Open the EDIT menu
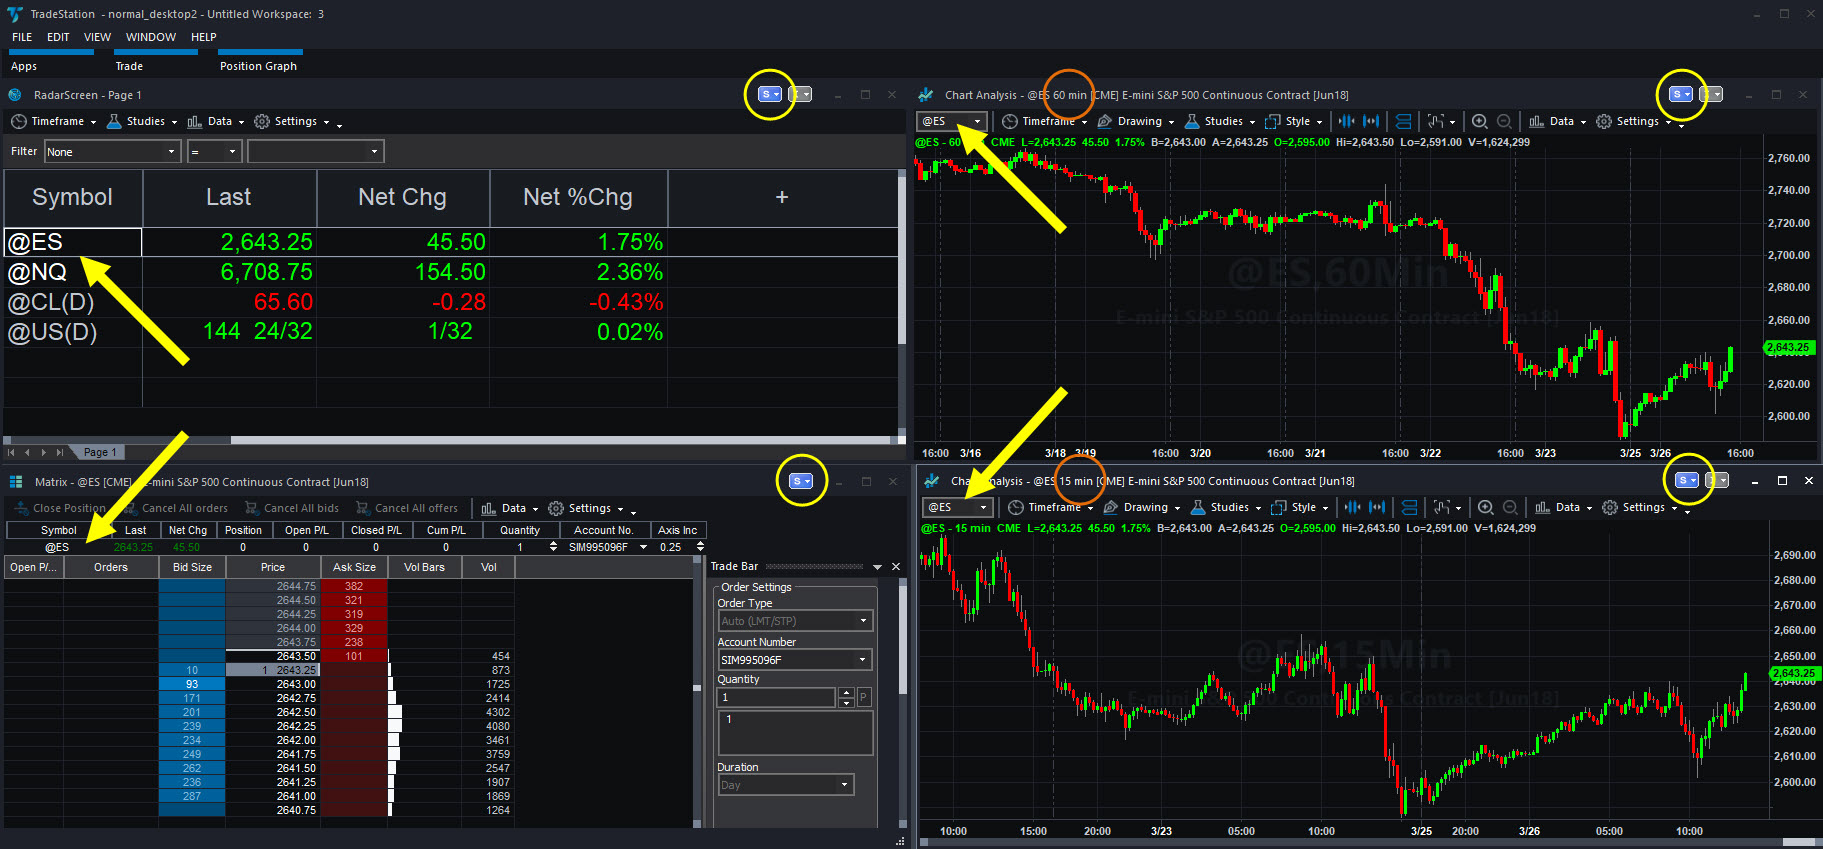The width and height of the screenshot is (1823, 849). tap(58, 37)
